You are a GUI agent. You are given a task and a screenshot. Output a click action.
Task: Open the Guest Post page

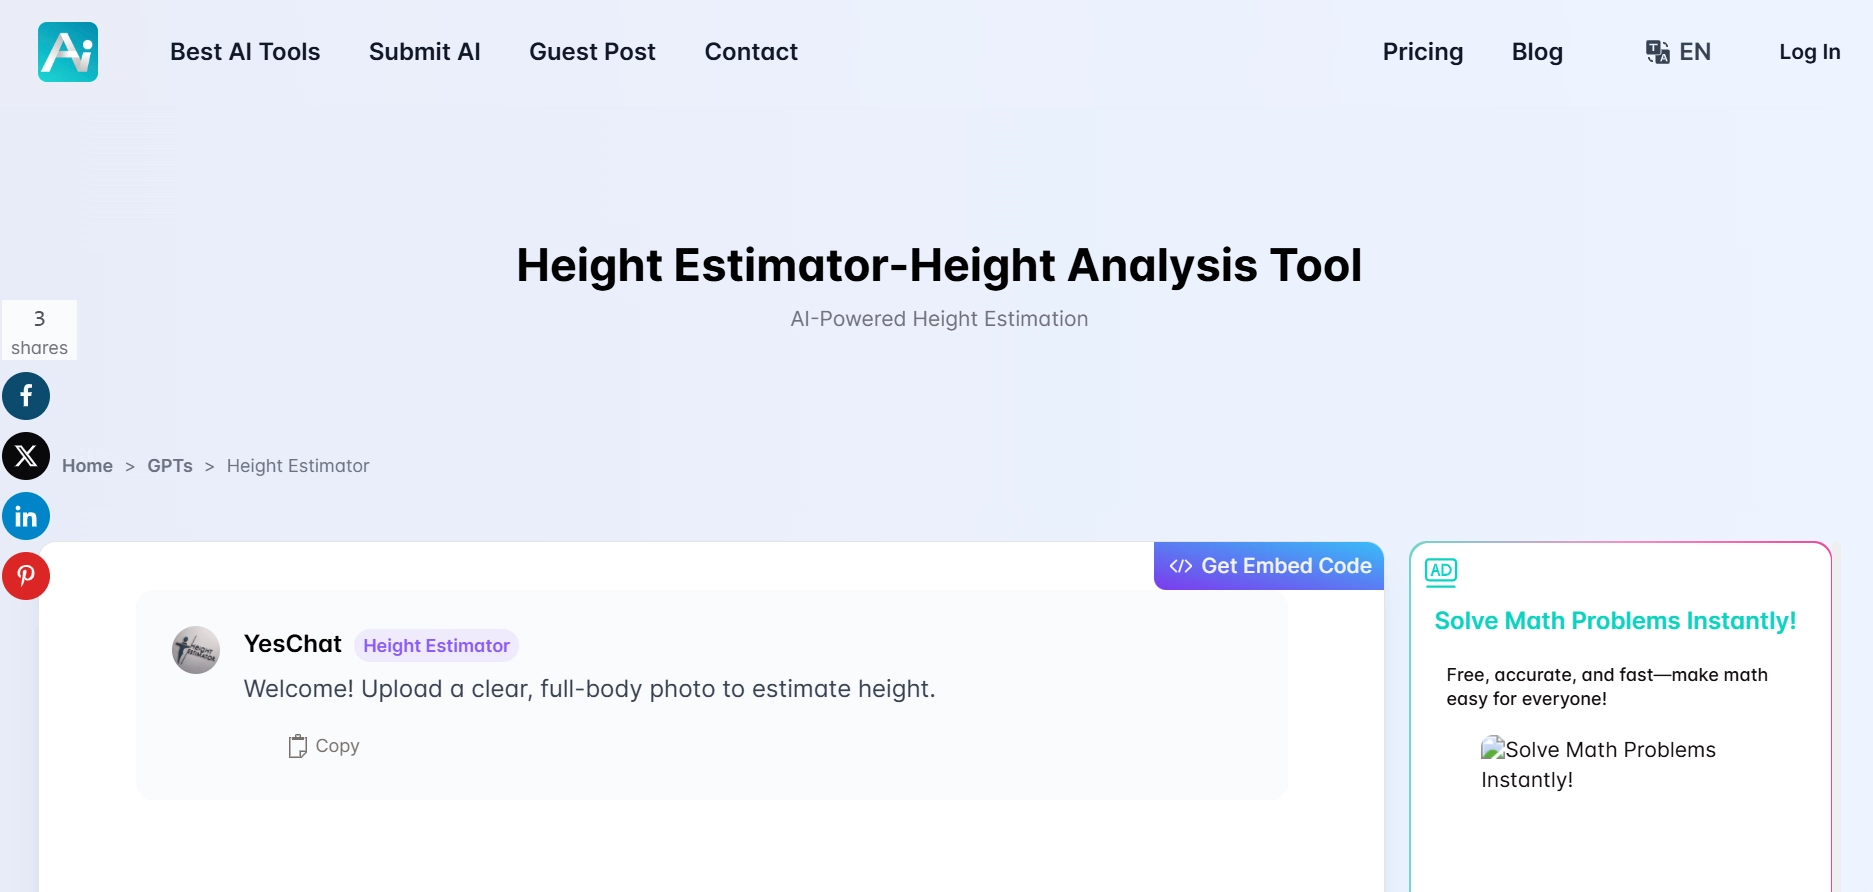coord(592,52)
